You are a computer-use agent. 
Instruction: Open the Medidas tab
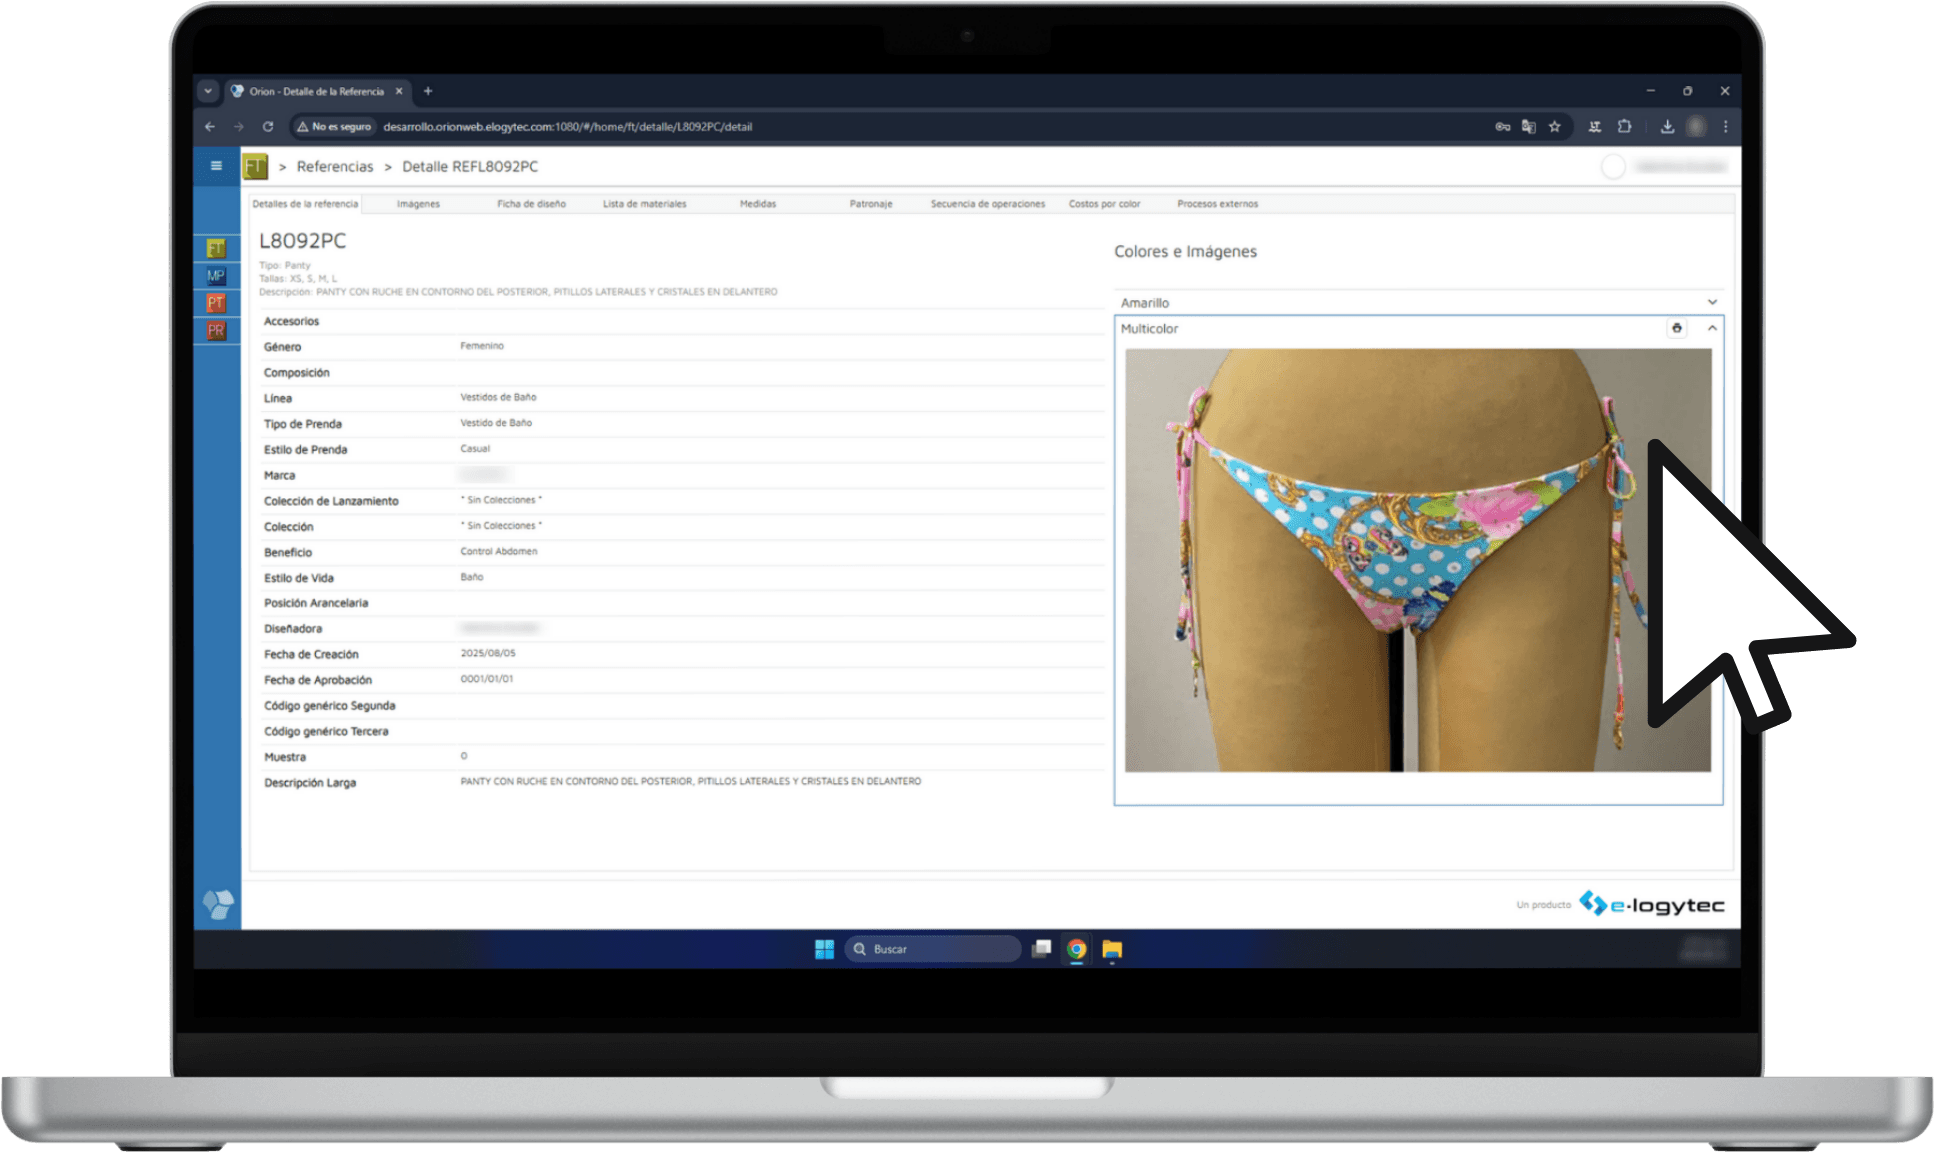click(x=758, y=204)
